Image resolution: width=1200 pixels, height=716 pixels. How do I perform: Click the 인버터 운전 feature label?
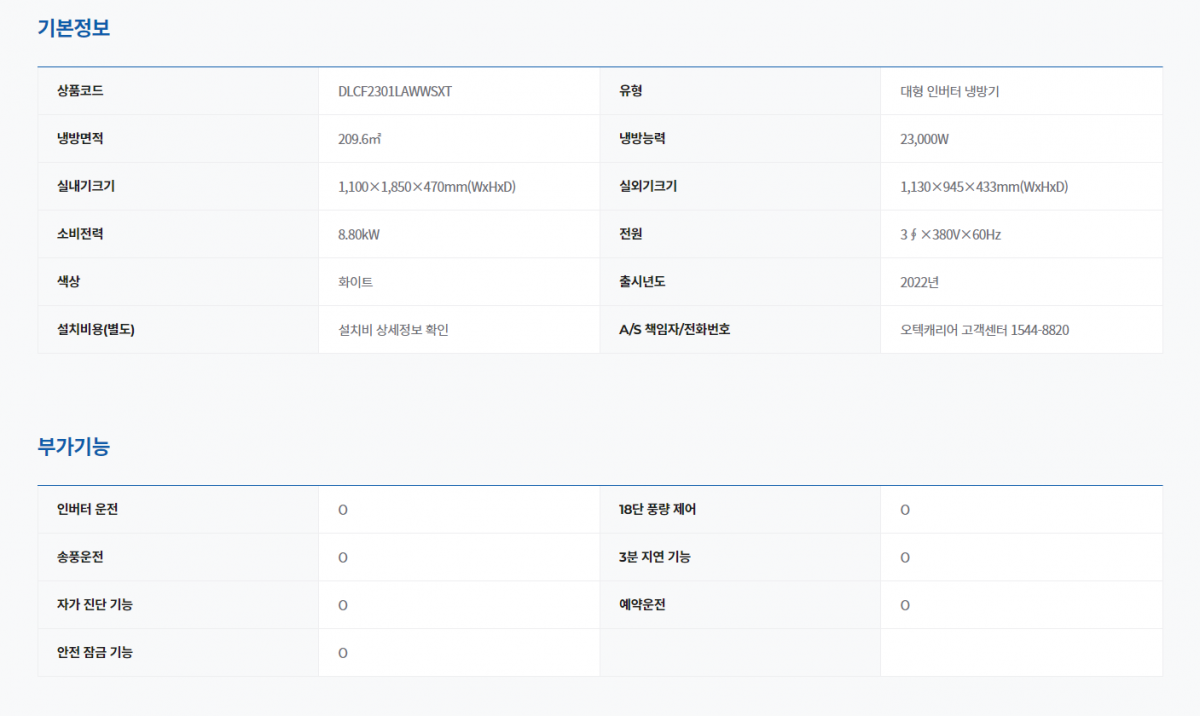point(88,509)
